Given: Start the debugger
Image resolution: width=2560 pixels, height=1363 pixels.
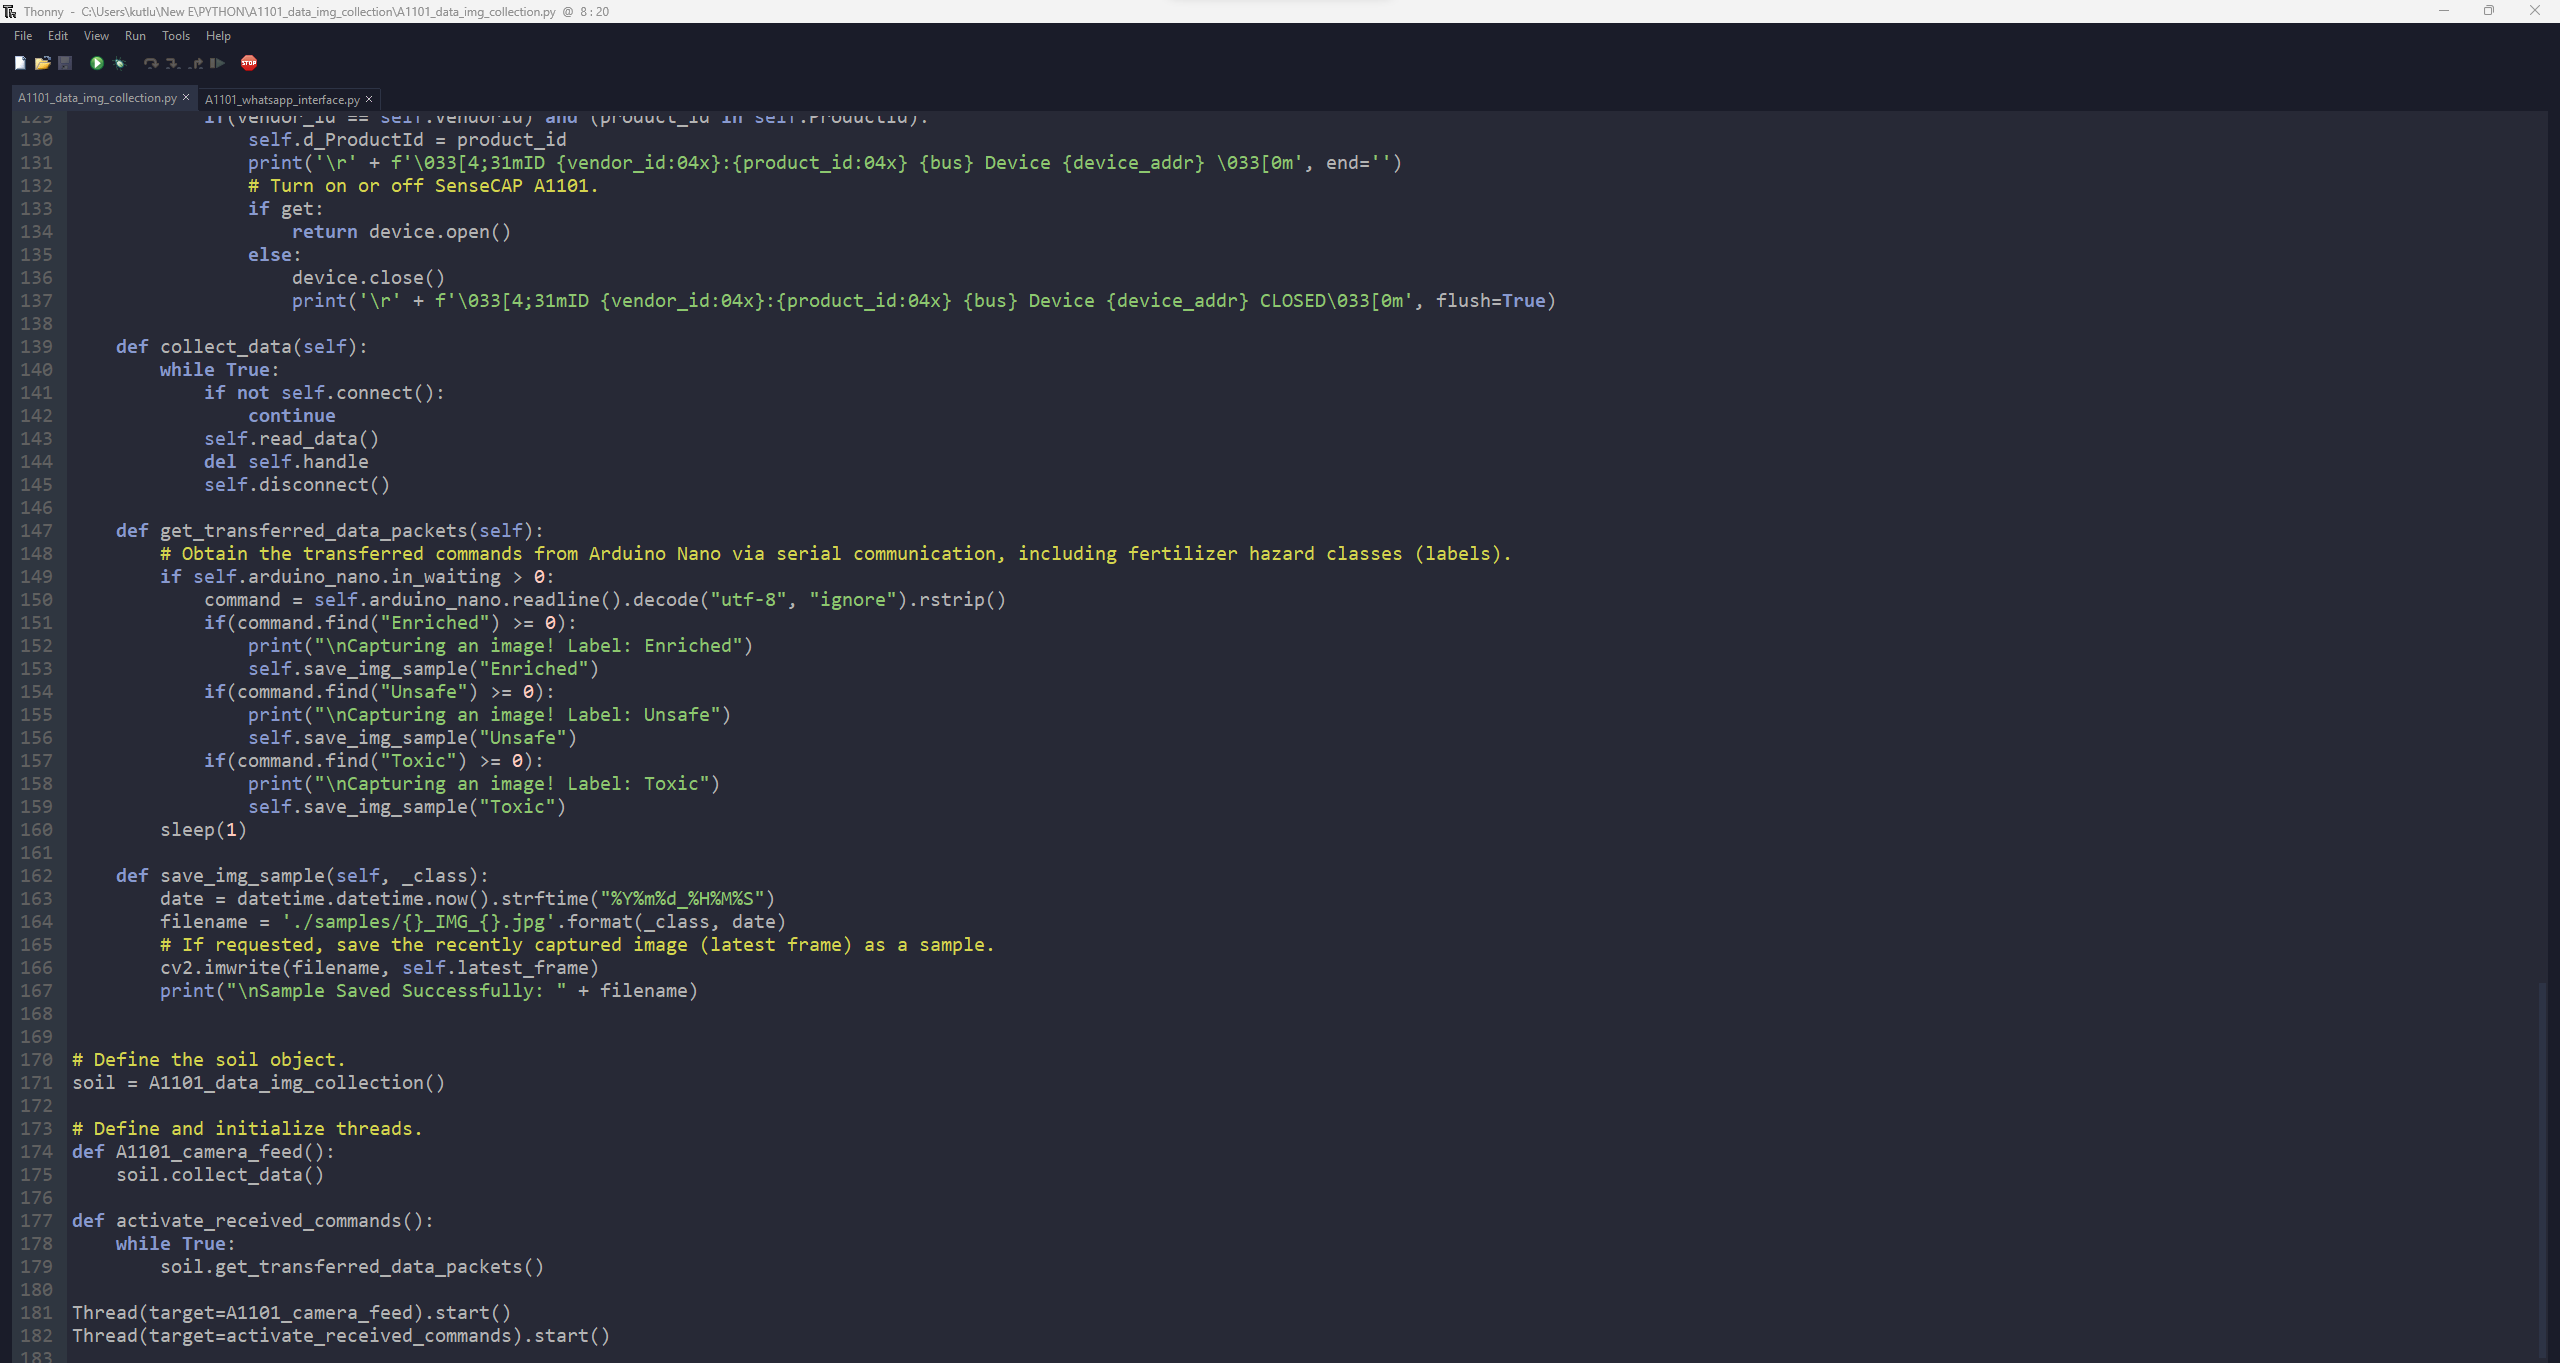Looking at the screenshot, I should pos(120,63).
